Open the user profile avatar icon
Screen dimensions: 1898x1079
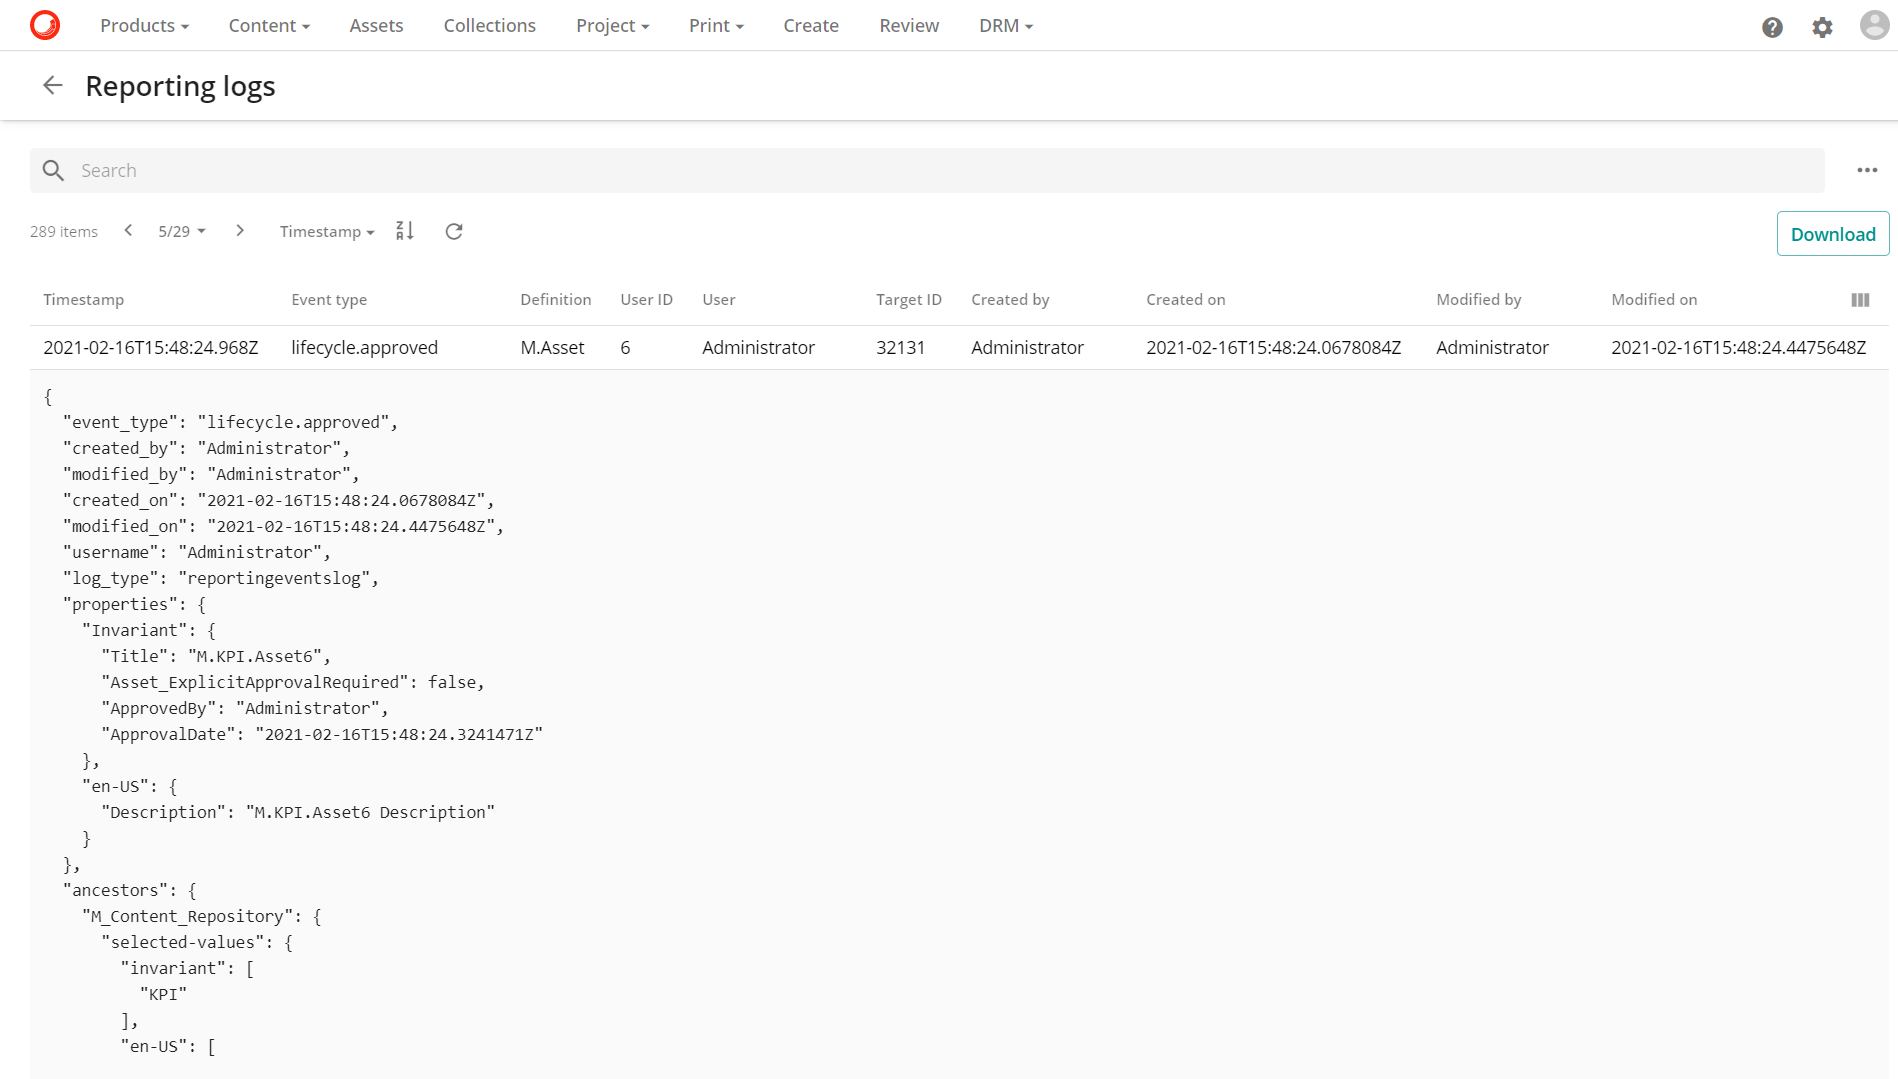coord(1874,25)
